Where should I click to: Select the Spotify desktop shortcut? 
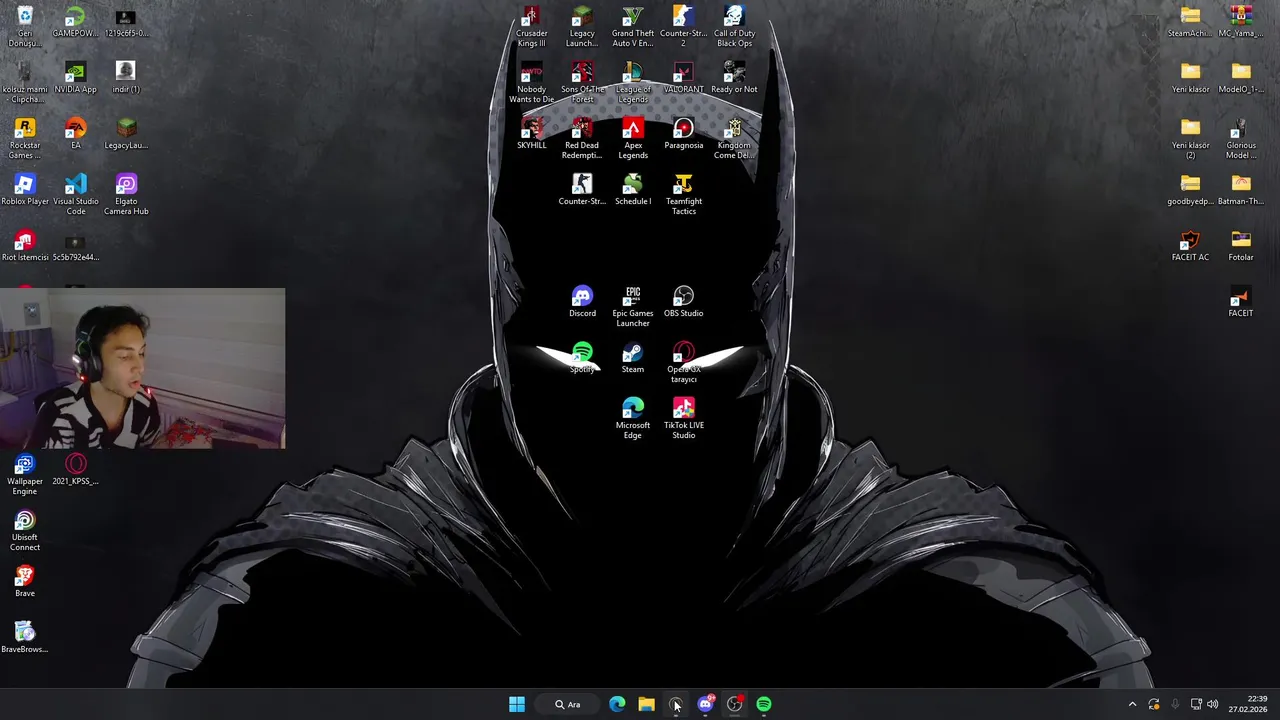(x=582, y=358)
